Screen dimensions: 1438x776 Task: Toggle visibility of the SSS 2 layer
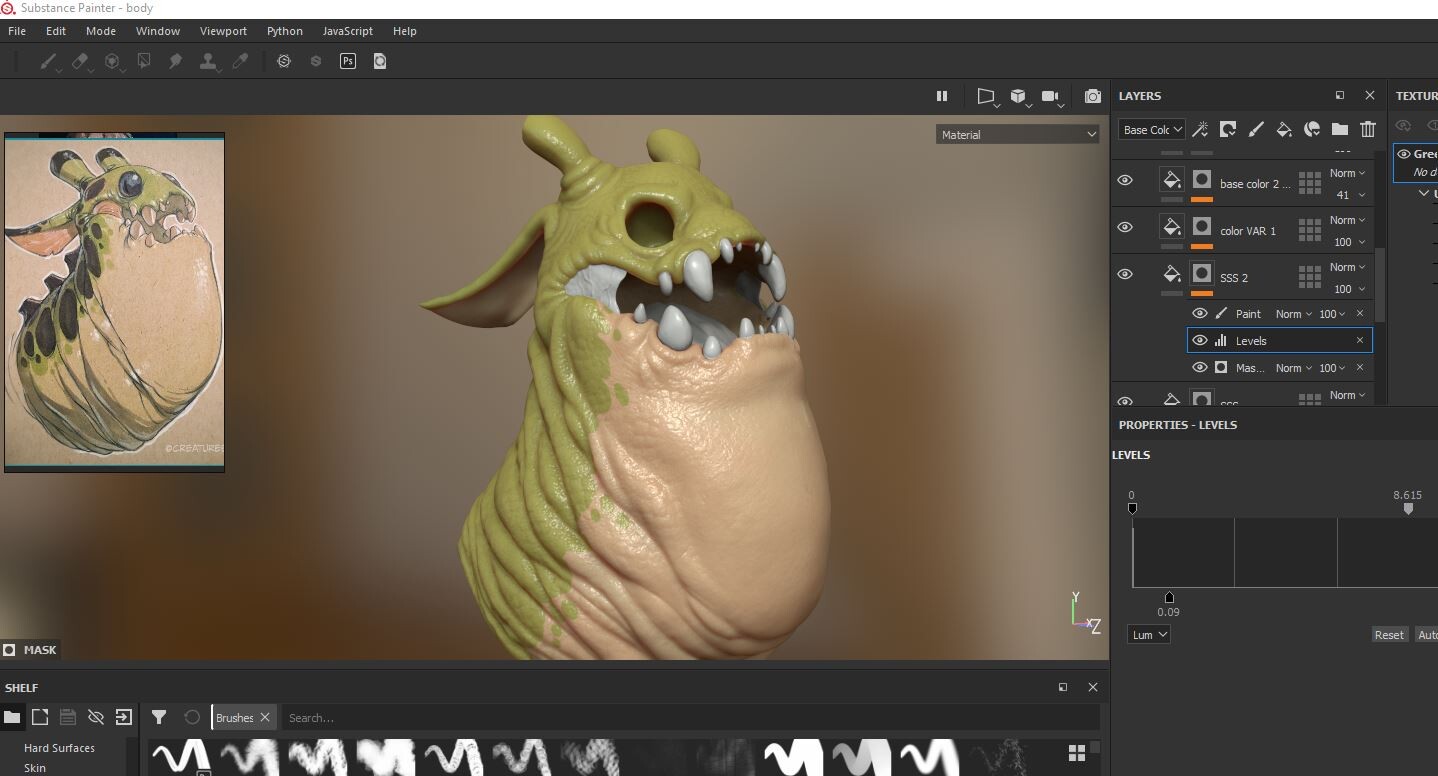point(1125,274)
